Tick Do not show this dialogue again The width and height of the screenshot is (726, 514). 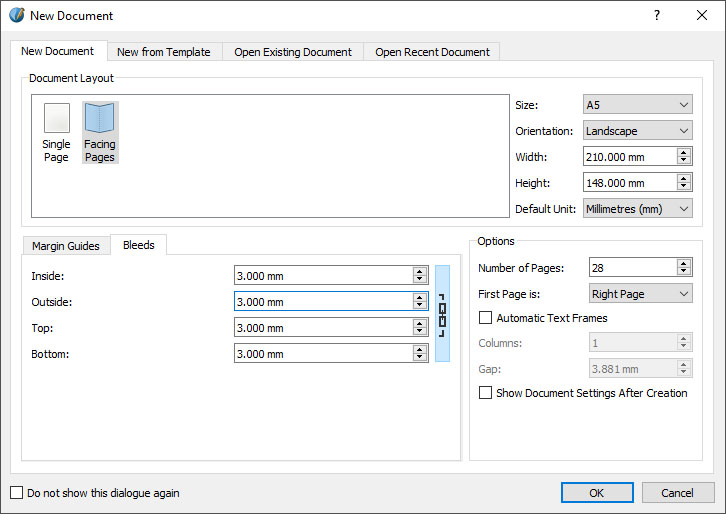(16, 492)
